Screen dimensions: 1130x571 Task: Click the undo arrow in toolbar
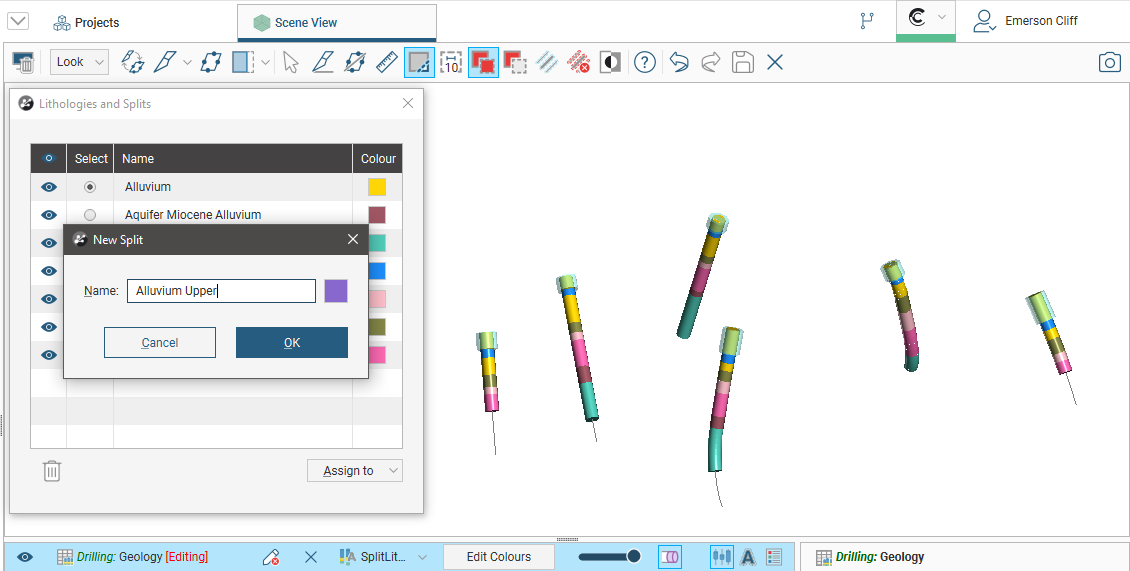pyautogui.click(x=679, y=62)
